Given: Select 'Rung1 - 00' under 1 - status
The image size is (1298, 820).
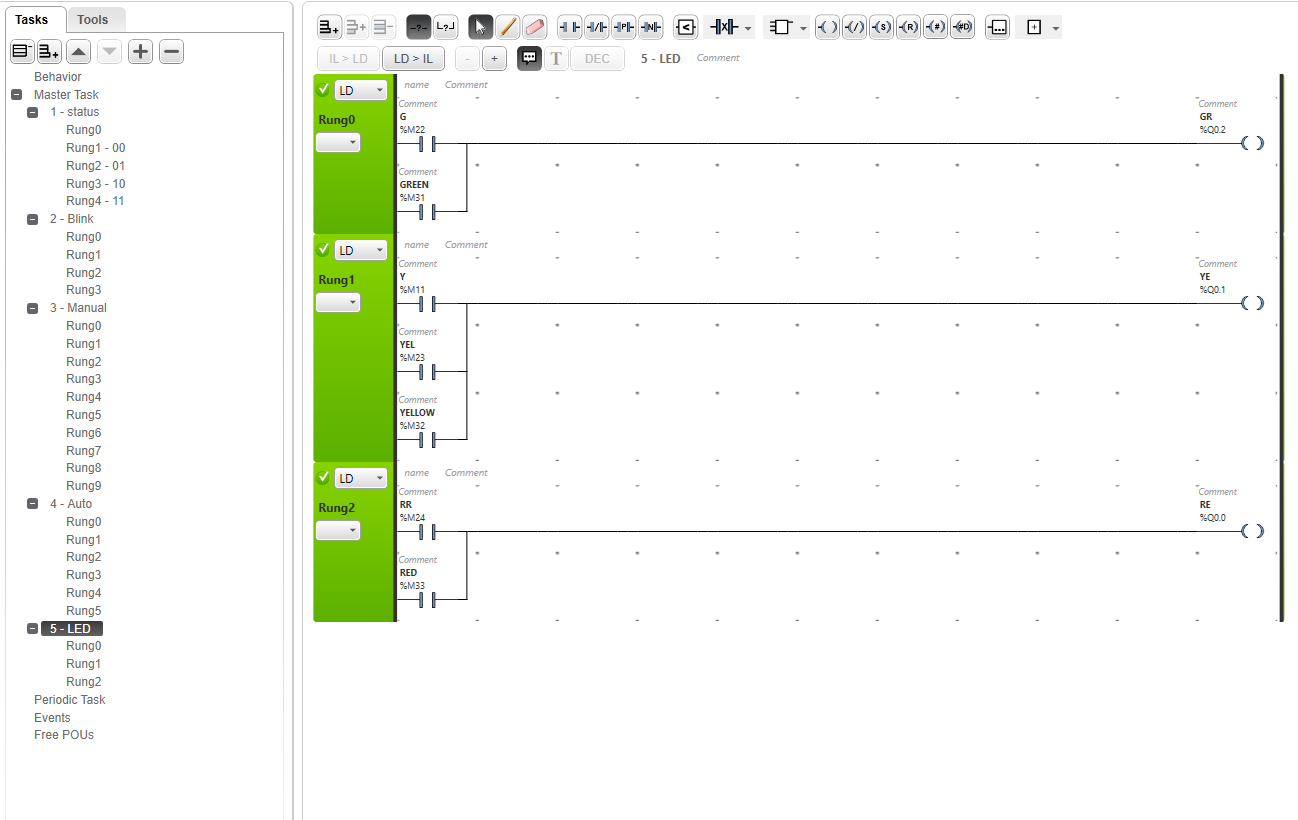Looking at the screenshot, I should click(x=96, y=148).
